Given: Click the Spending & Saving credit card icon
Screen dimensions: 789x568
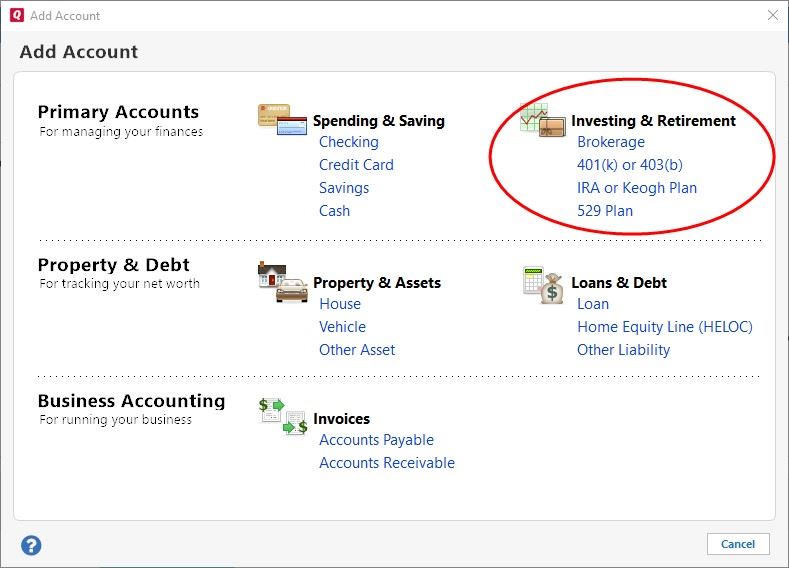Looking at the screenshot, I should (281, 120).
